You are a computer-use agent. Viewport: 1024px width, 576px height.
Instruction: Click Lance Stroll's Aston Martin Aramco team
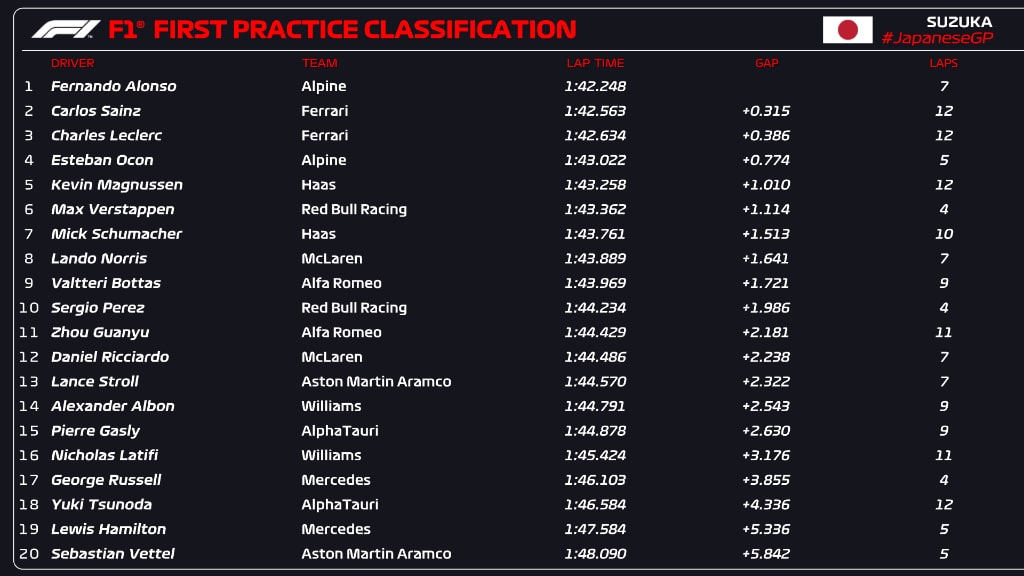pyautogui.click(x=376, y=381)
